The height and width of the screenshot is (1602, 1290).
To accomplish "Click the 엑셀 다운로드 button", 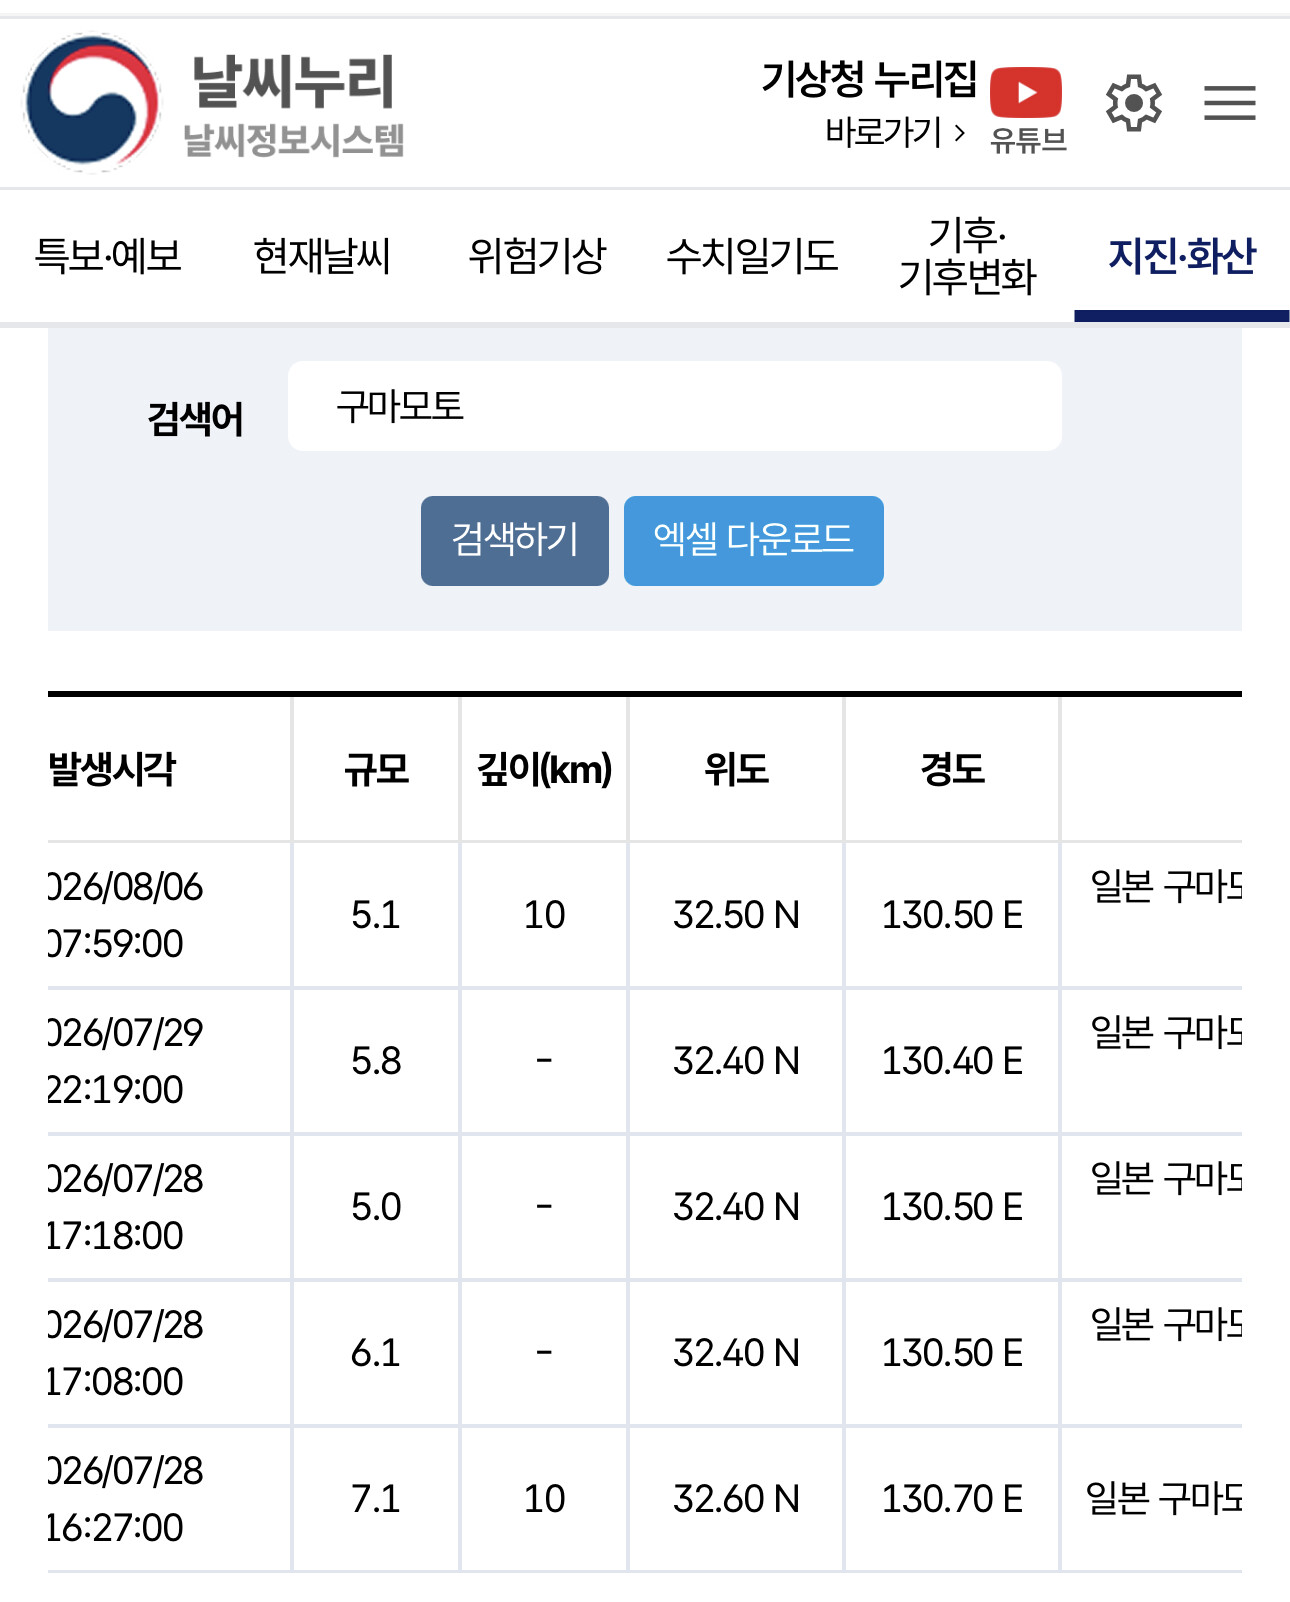I will pyautogui.click(x=754, y=540).
